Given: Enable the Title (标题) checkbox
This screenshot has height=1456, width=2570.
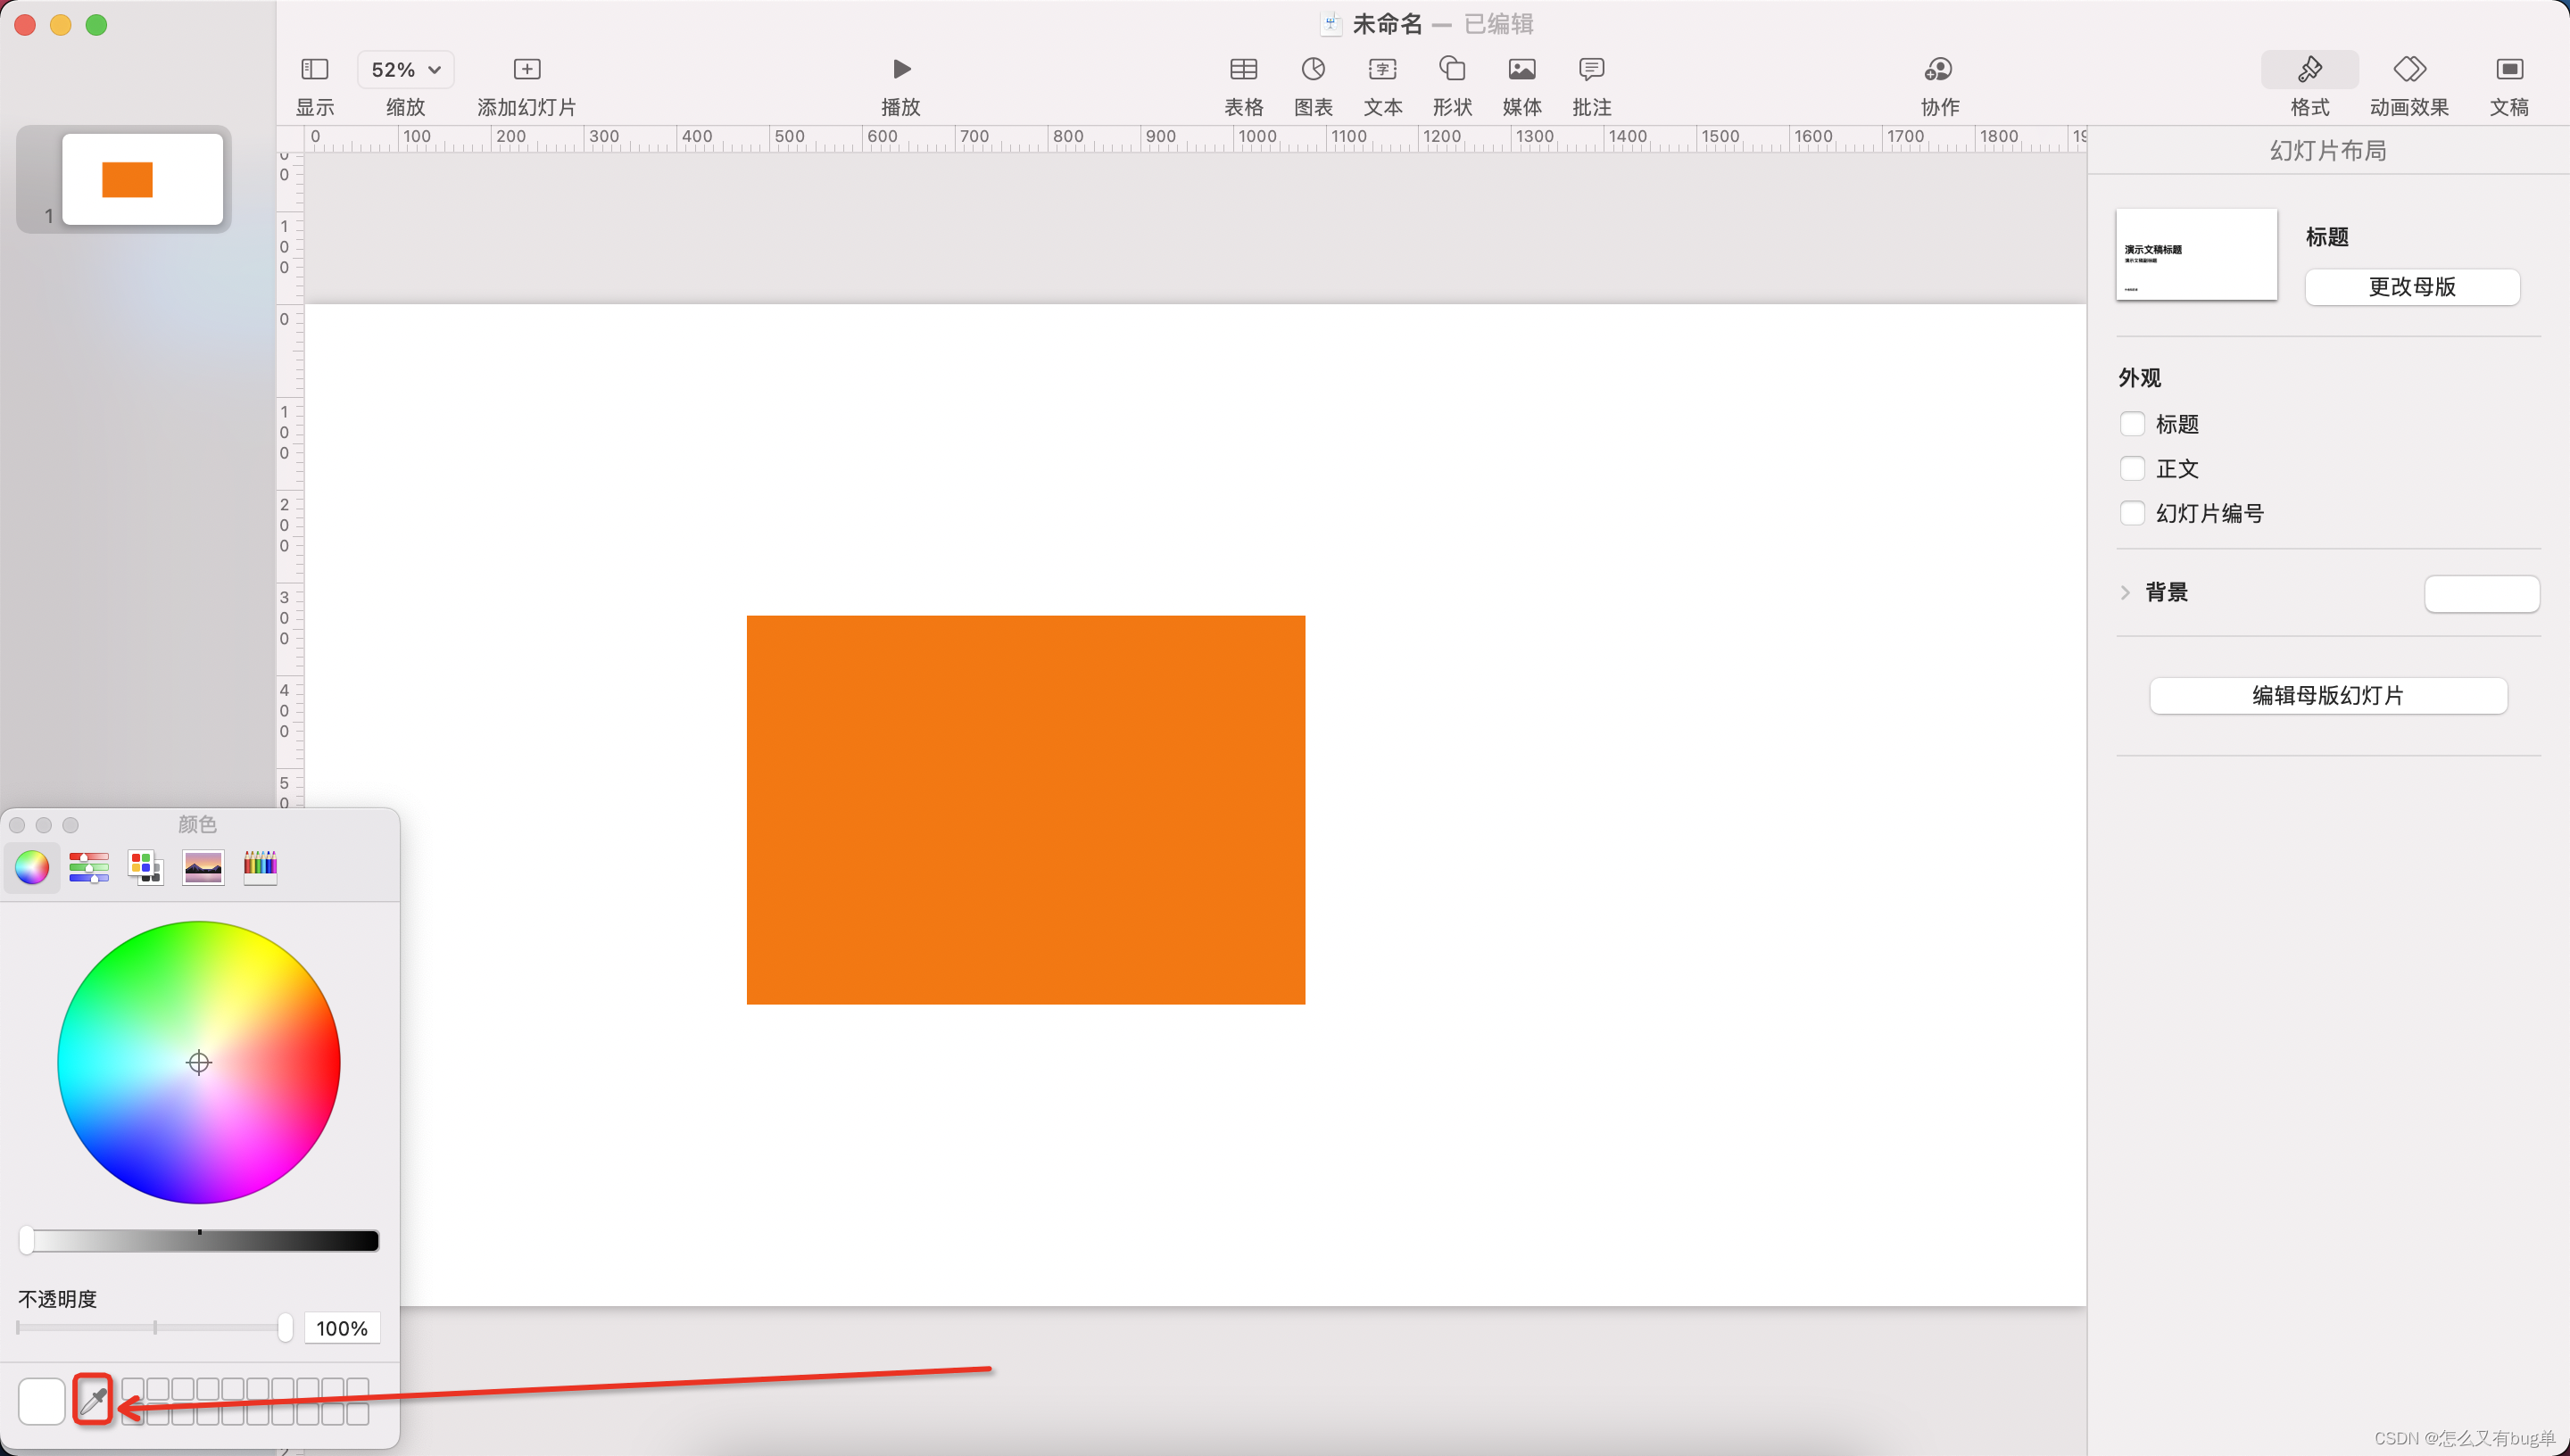Looking at the screenshot, I should (2132, 424).
